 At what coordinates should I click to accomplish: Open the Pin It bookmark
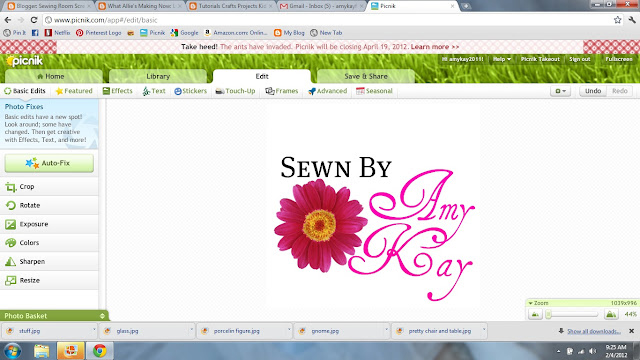[15, 33]
